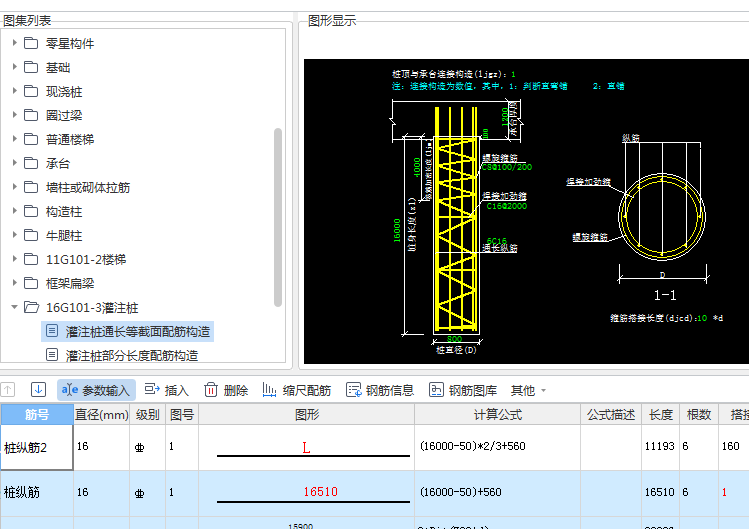Open 钢筋图库 rebar library
This screenshot has width=749, height=529.
click(463, 390)
